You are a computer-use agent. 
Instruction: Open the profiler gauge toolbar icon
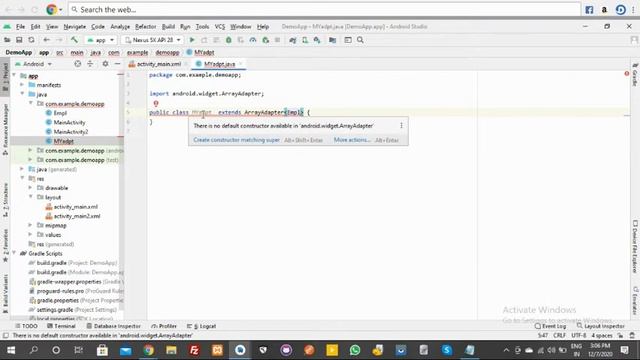coord(253,40)
